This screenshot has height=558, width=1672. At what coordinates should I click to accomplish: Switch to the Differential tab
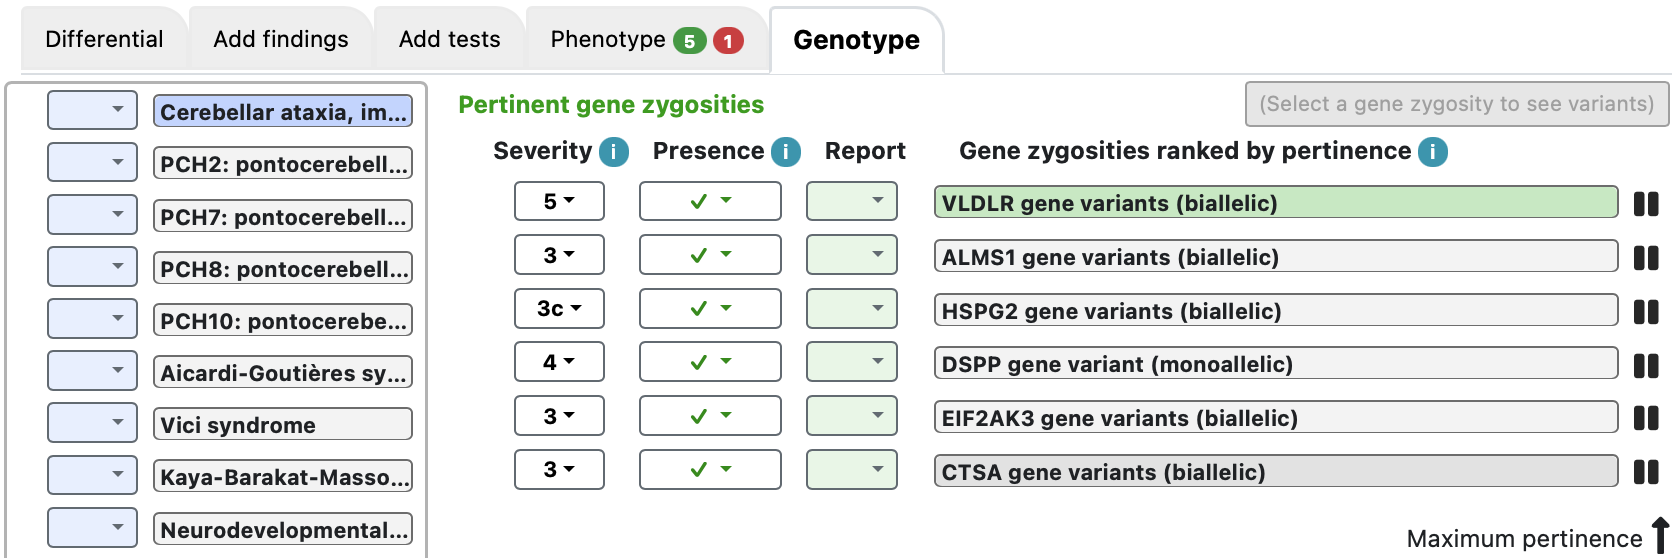(x=104, y=40)
